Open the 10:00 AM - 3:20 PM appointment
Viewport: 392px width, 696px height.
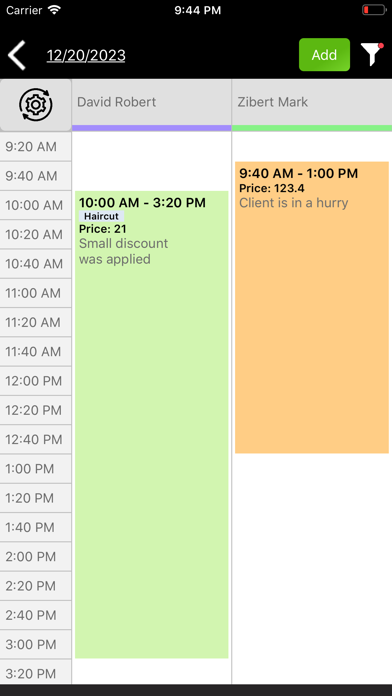coord(151,425)
